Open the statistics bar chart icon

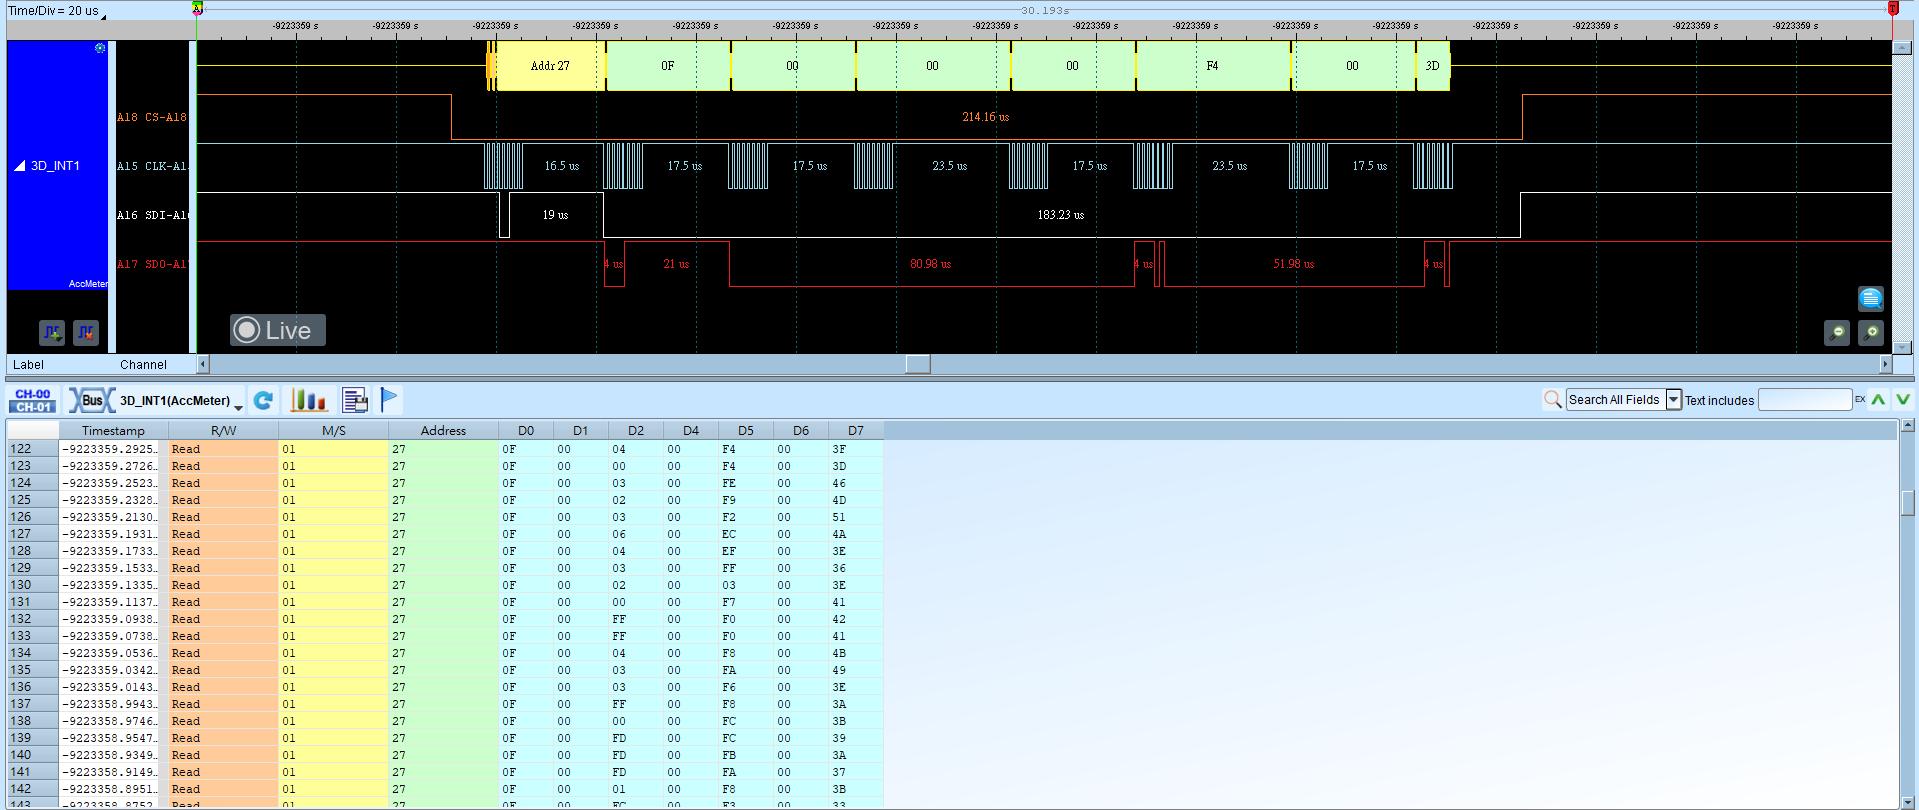point(309,400)
